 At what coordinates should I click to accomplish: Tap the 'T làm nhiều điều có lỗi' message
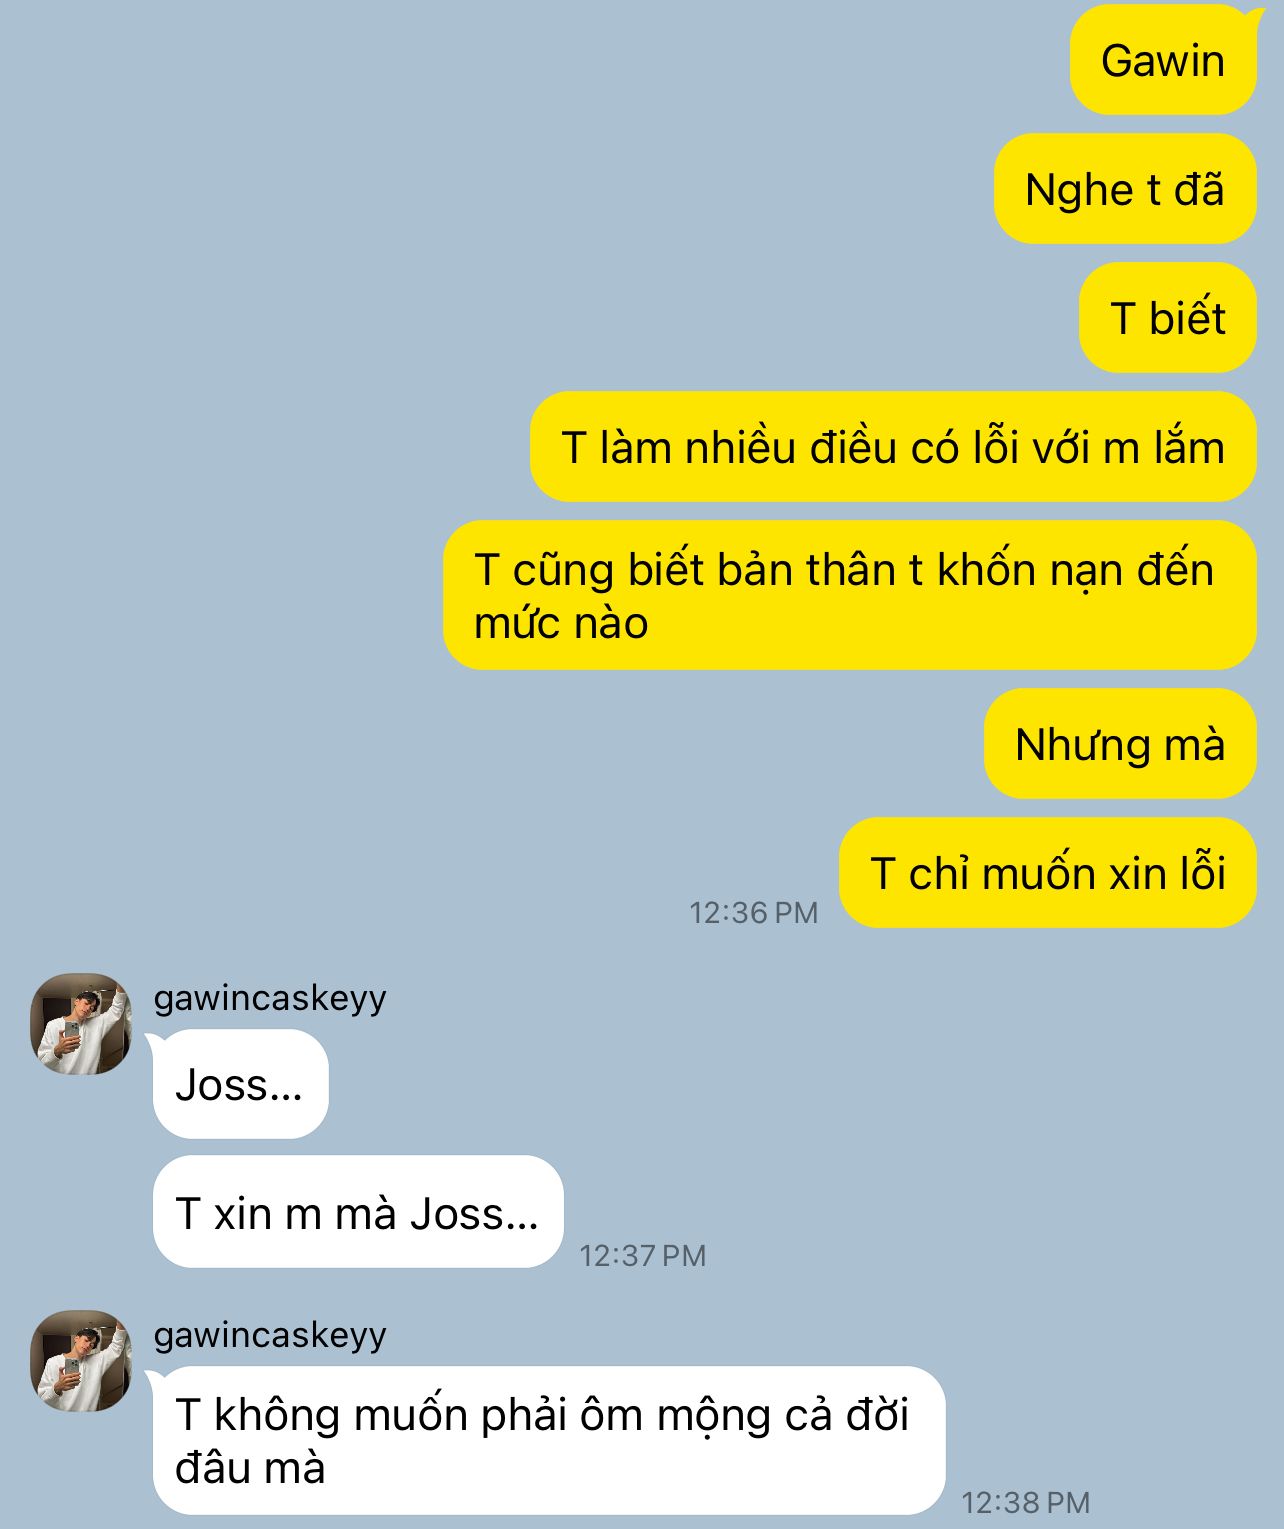[893, 447]
